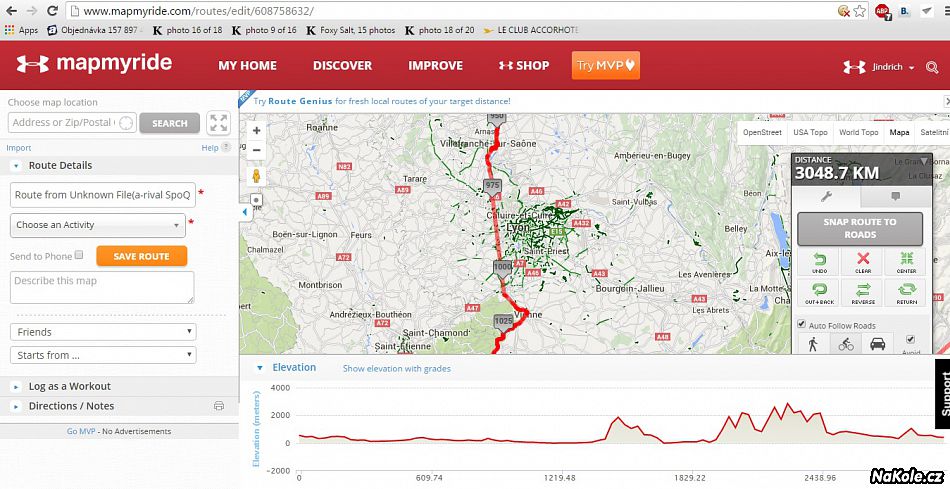This screenshot has height=489, width=950.
Task: Collapse the distance panel triangle
Action: click(923, 161)
